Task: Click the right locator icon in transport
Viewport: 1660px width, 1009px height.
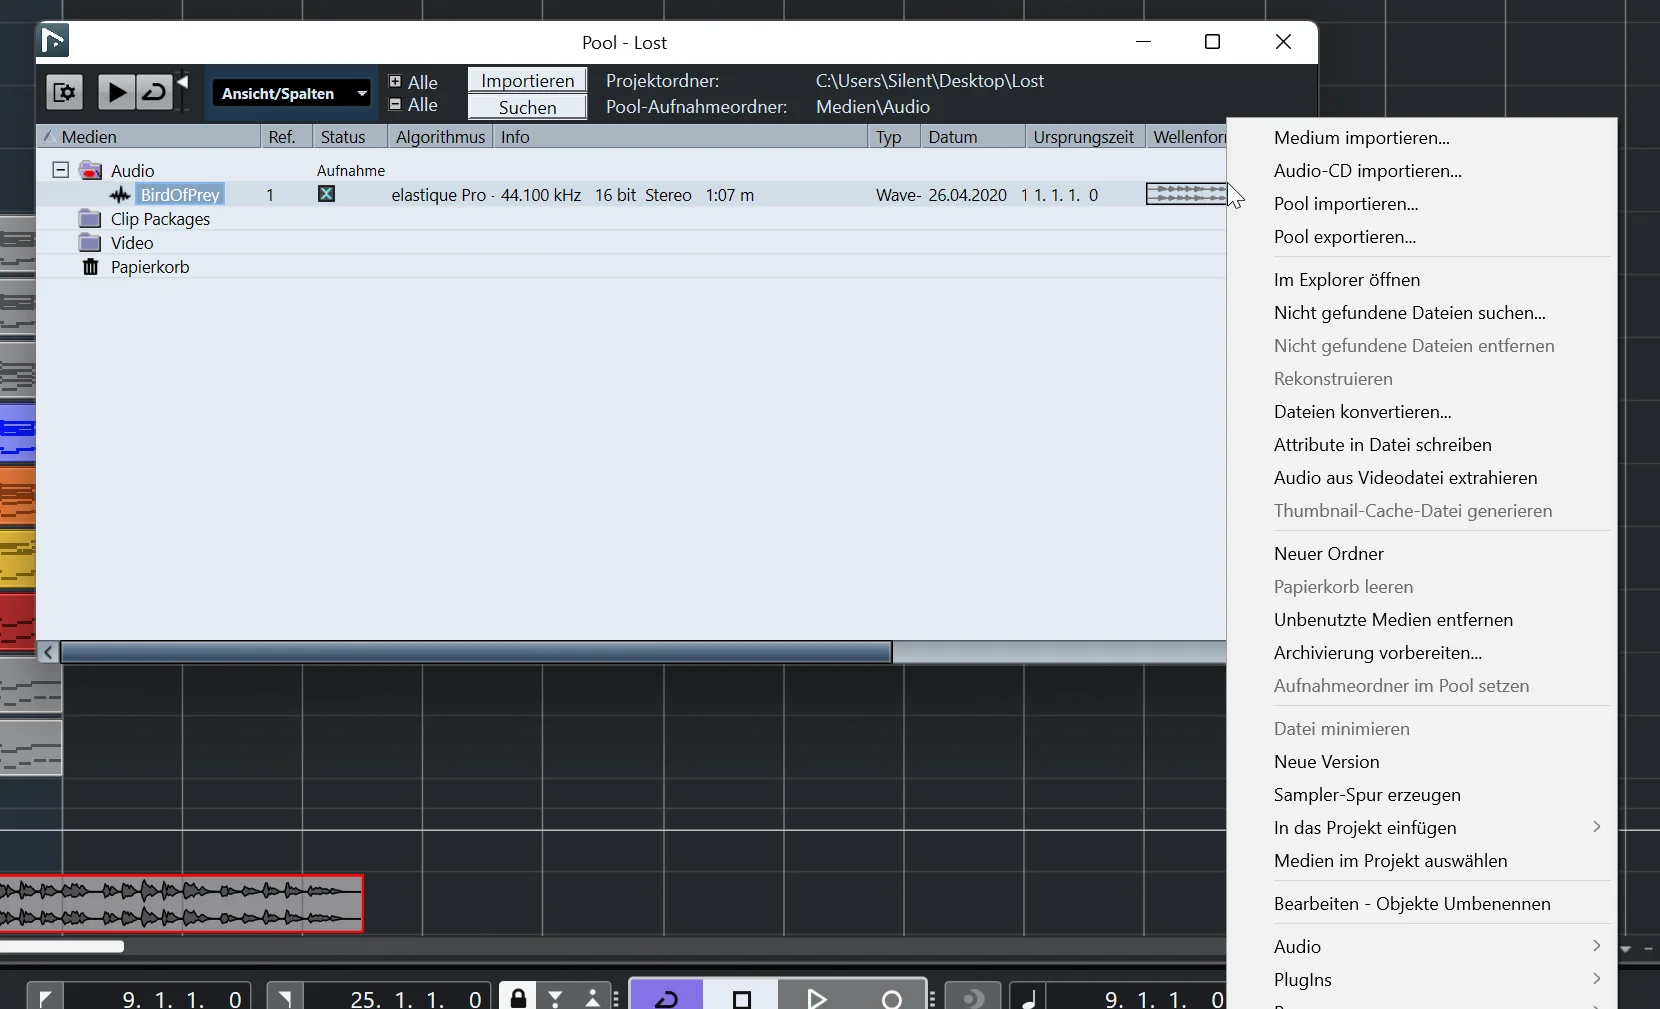Action: tap(285, 998)
